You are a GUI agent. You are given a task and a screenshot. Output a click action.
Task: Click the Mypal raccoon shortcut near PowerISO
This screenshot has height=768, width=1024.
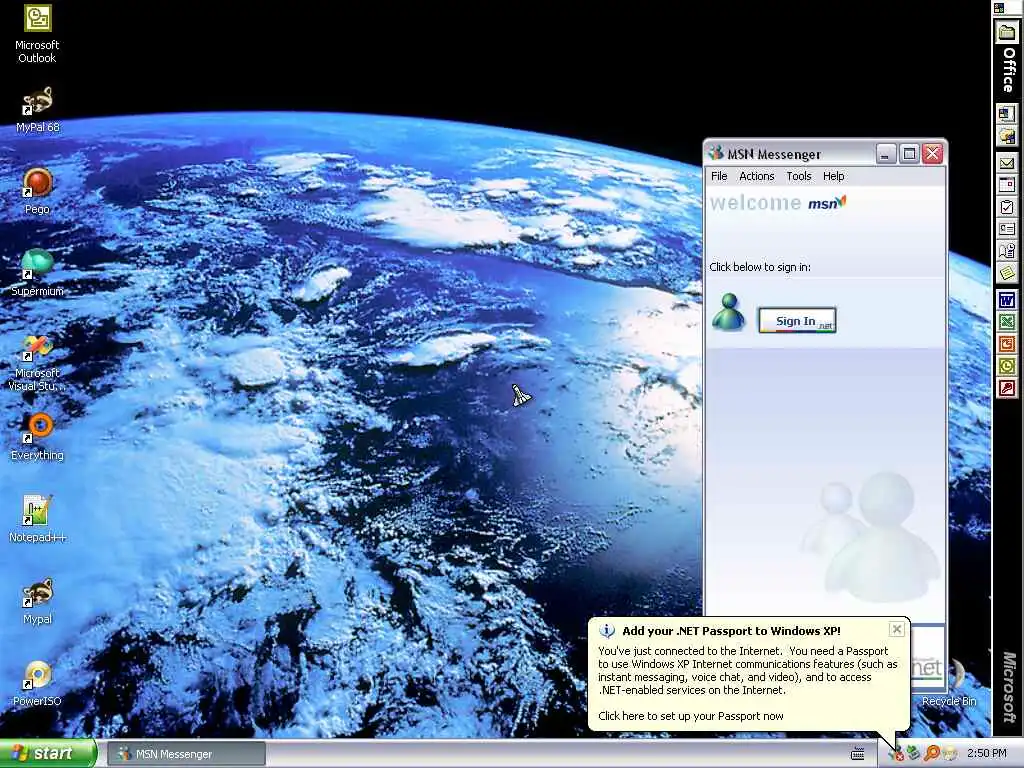37,601
